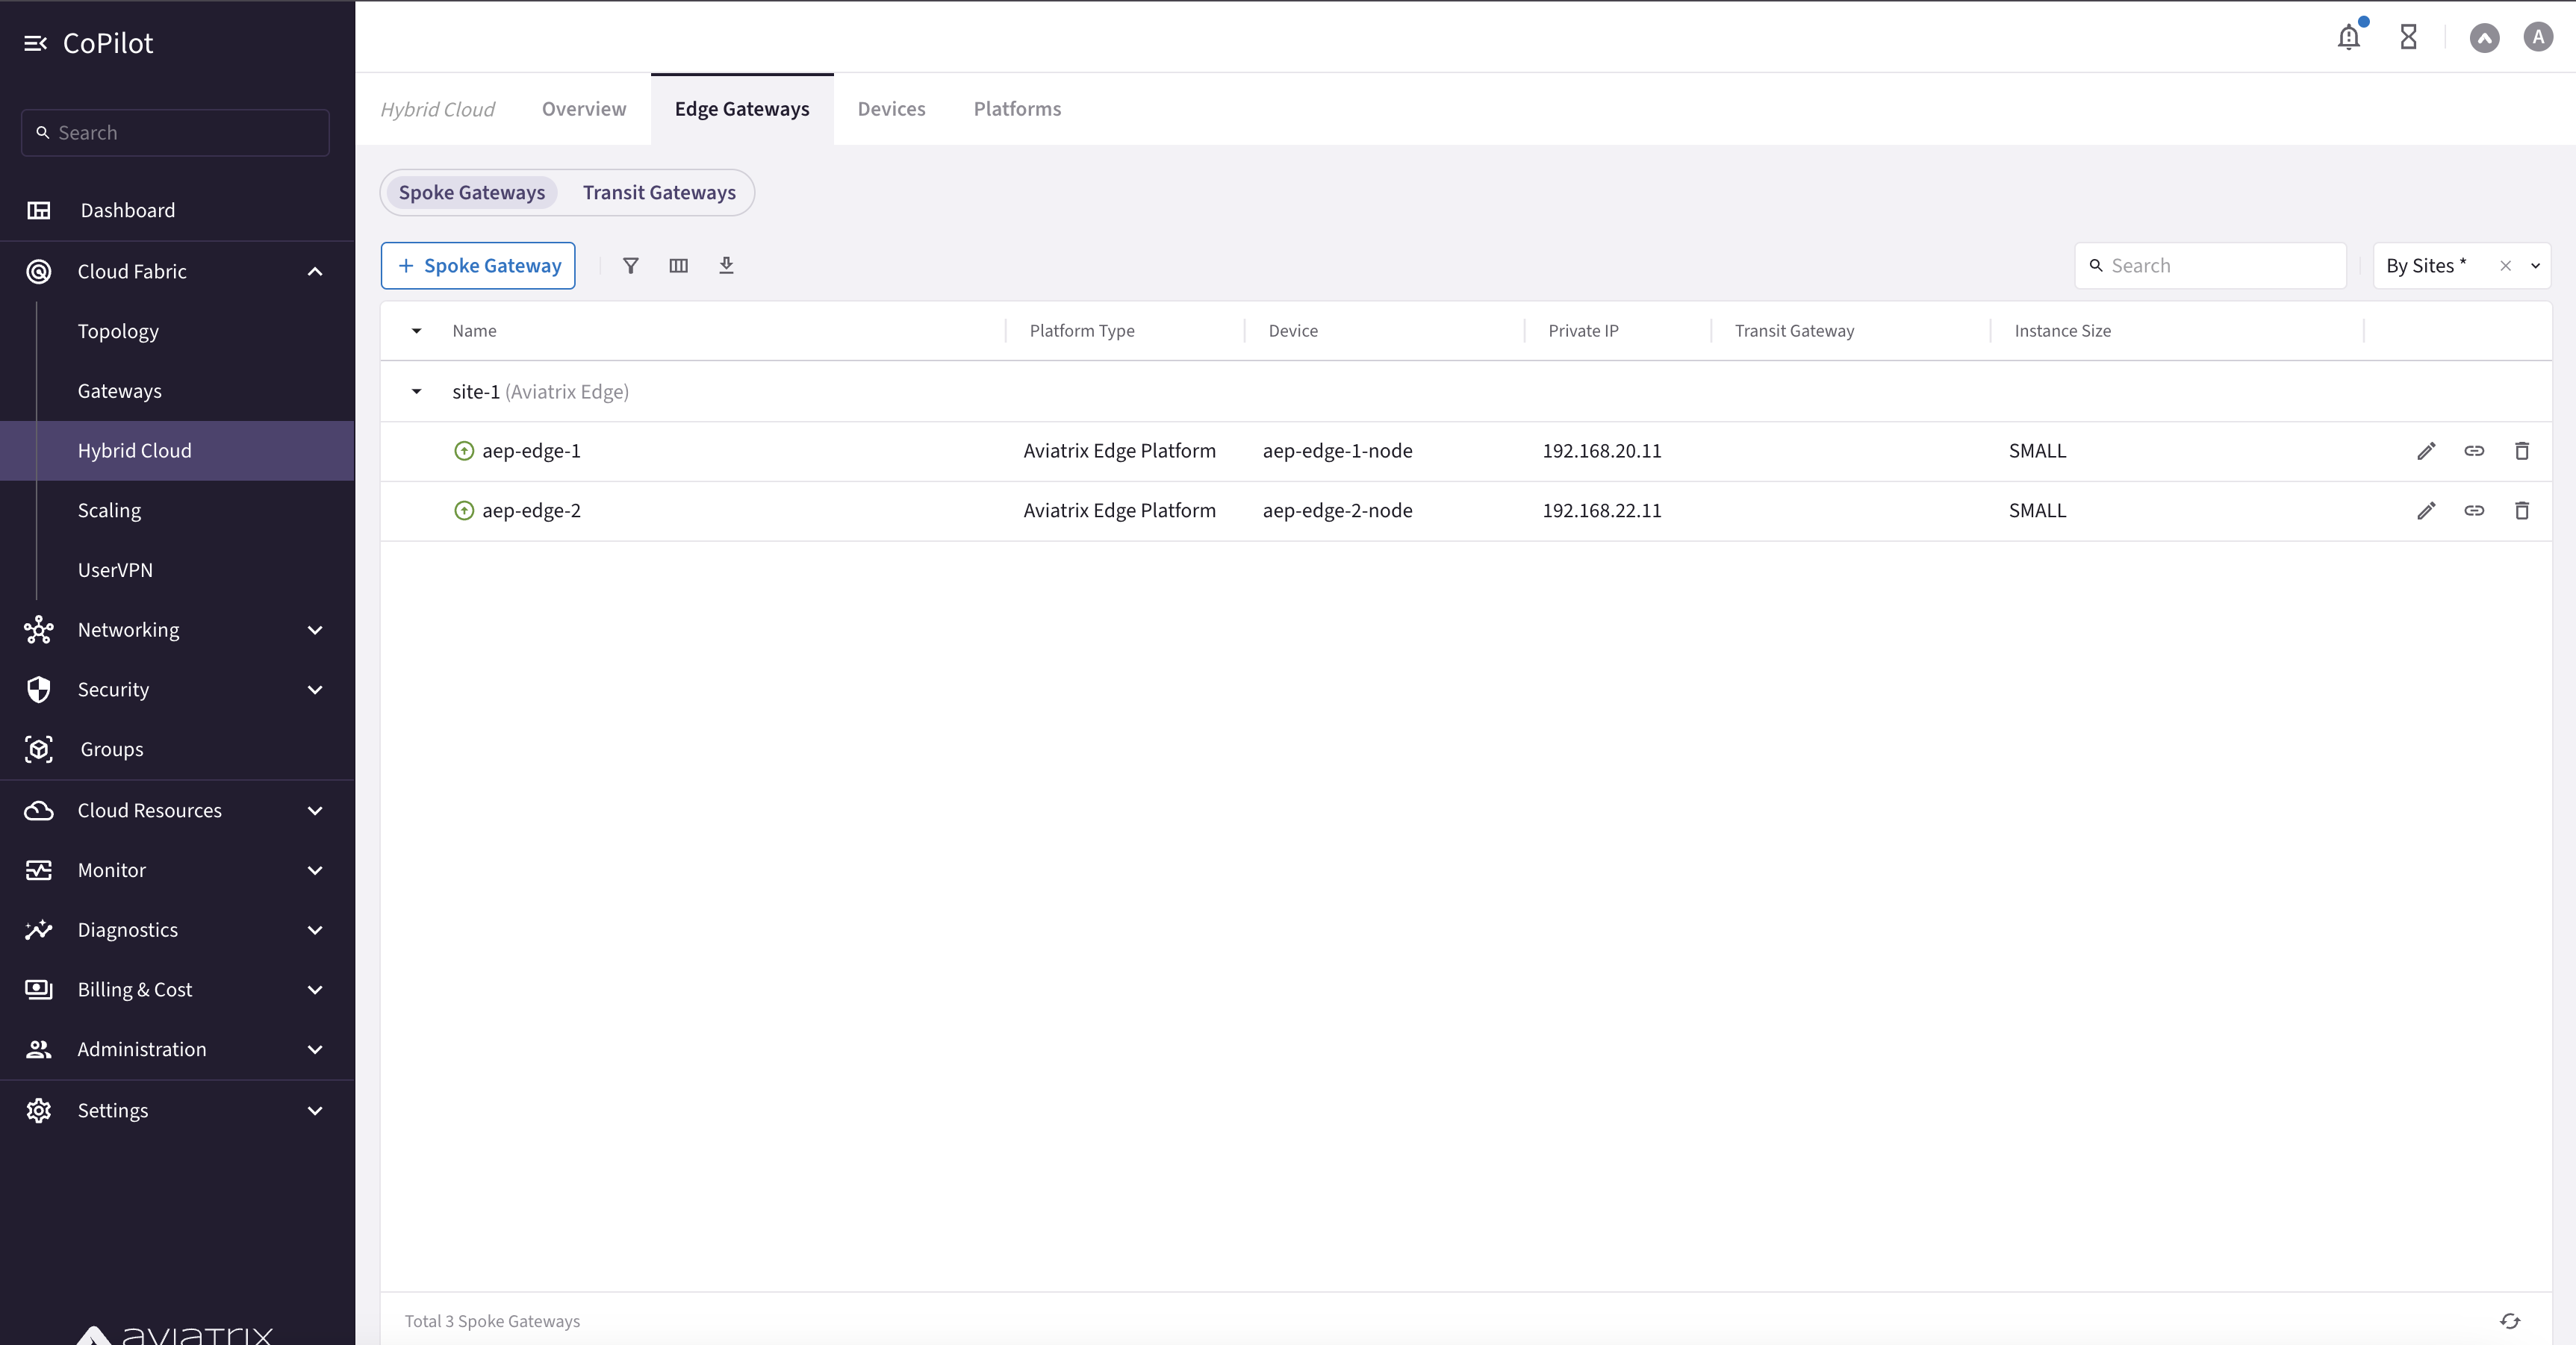Click the add Spoke Gateway button
2576x1345 pixels.
[x=478, y=266]
